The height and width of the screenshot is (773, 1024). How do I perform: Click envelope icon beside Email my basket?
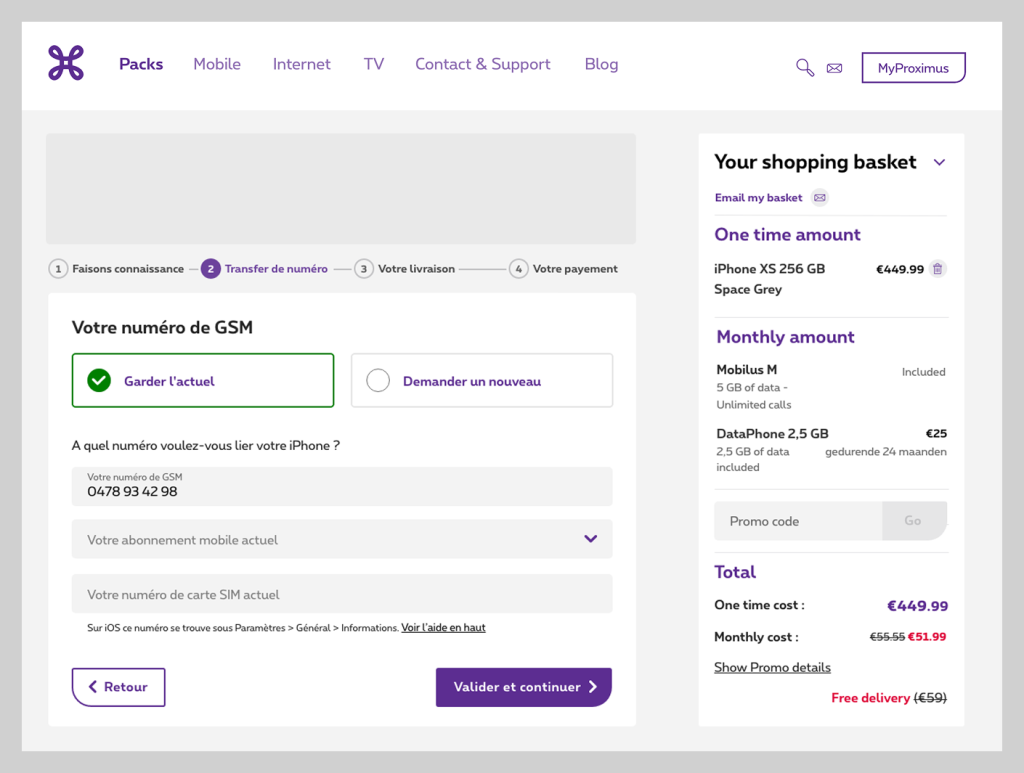pos(820,197)
